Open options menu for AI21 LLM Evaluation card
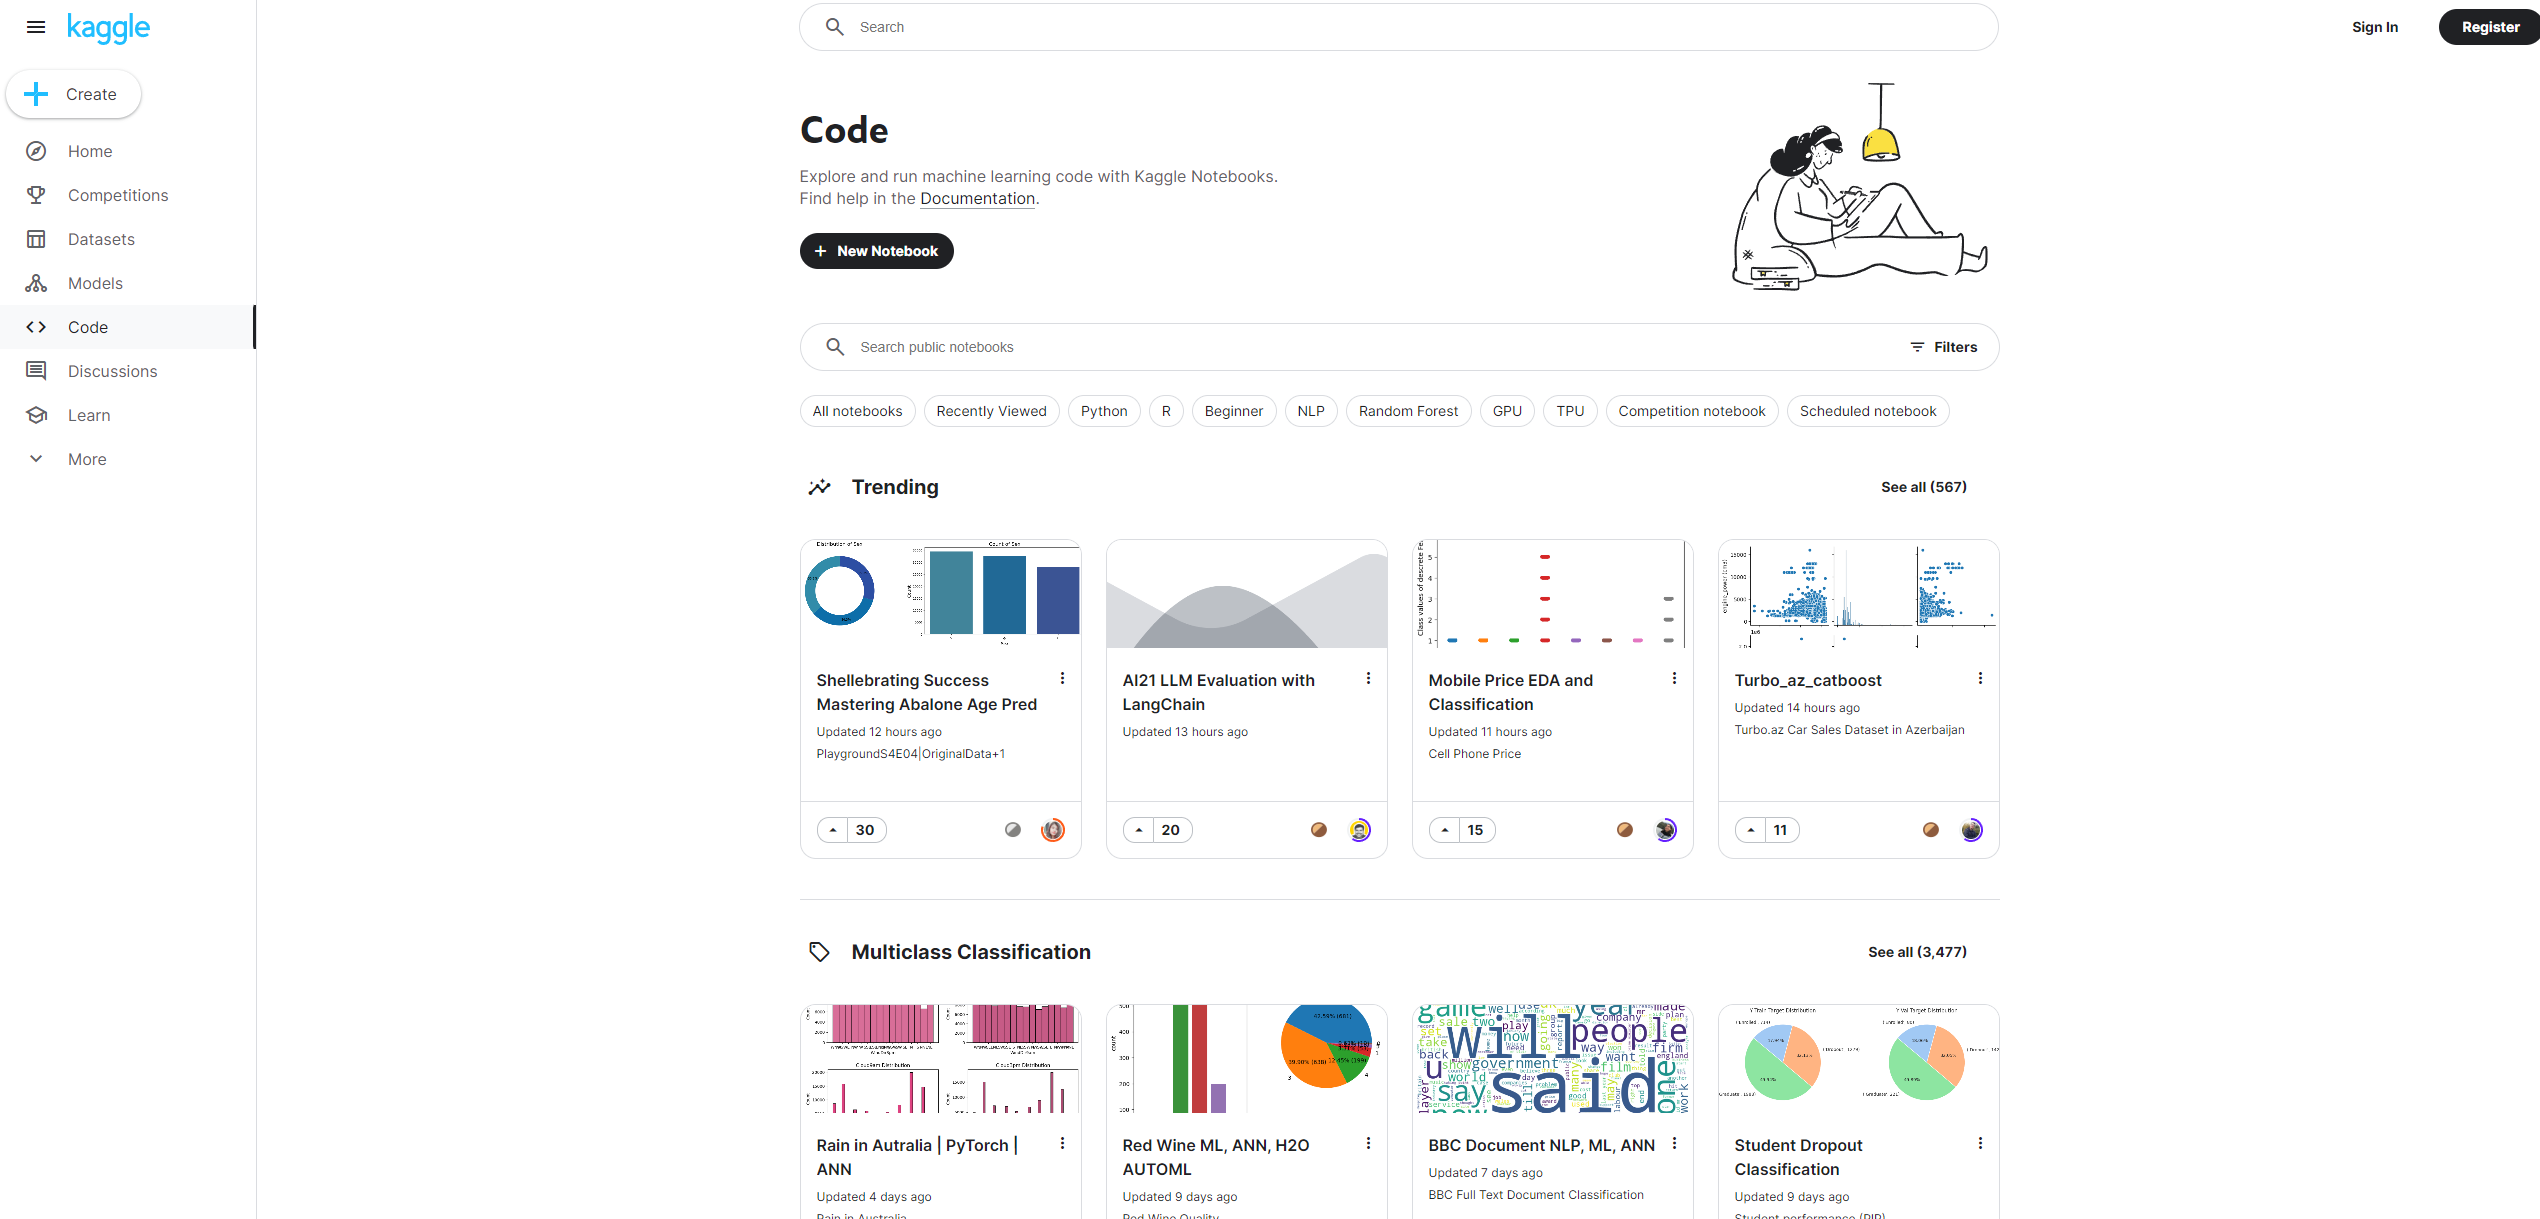The width and height of the screenshot is (2540, 1219). (1368, 678)
